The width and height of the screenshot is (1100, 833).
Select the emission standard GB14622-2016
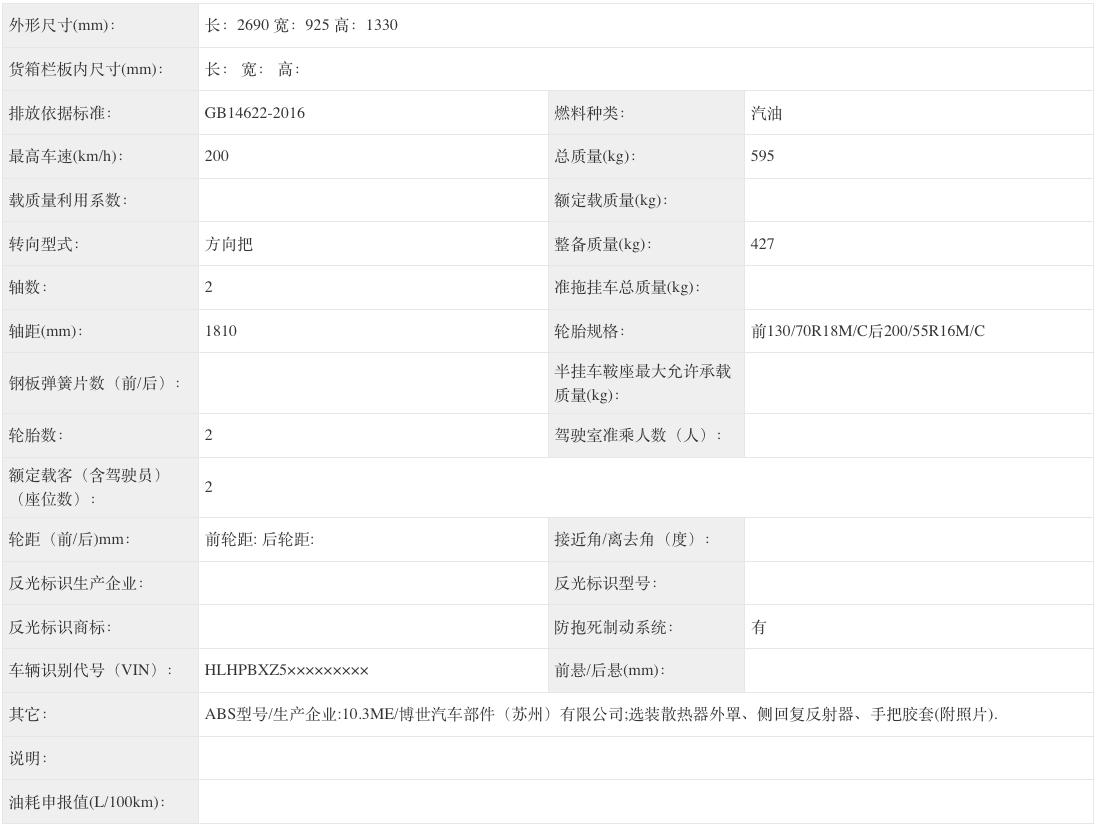[x=255, y=113]
